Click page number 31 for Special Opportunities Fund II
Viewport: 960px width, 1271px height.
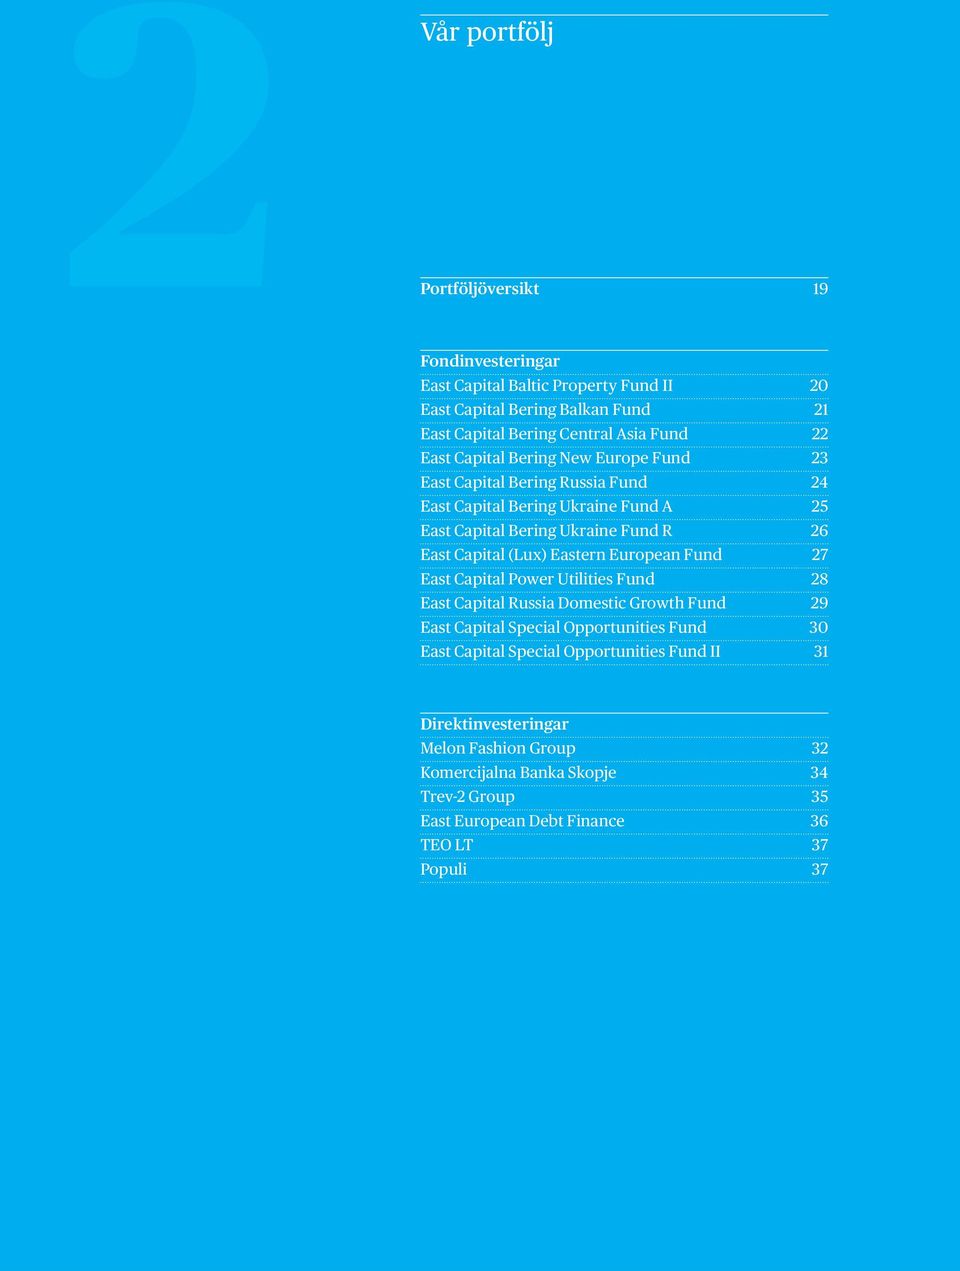click(x=821, y=652)
